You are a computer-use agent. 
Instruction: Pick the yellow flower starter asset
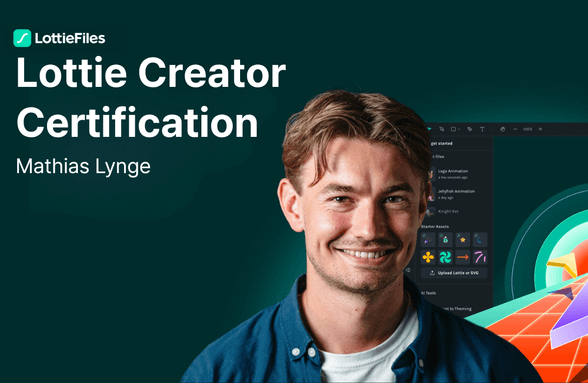click(428, 257)
